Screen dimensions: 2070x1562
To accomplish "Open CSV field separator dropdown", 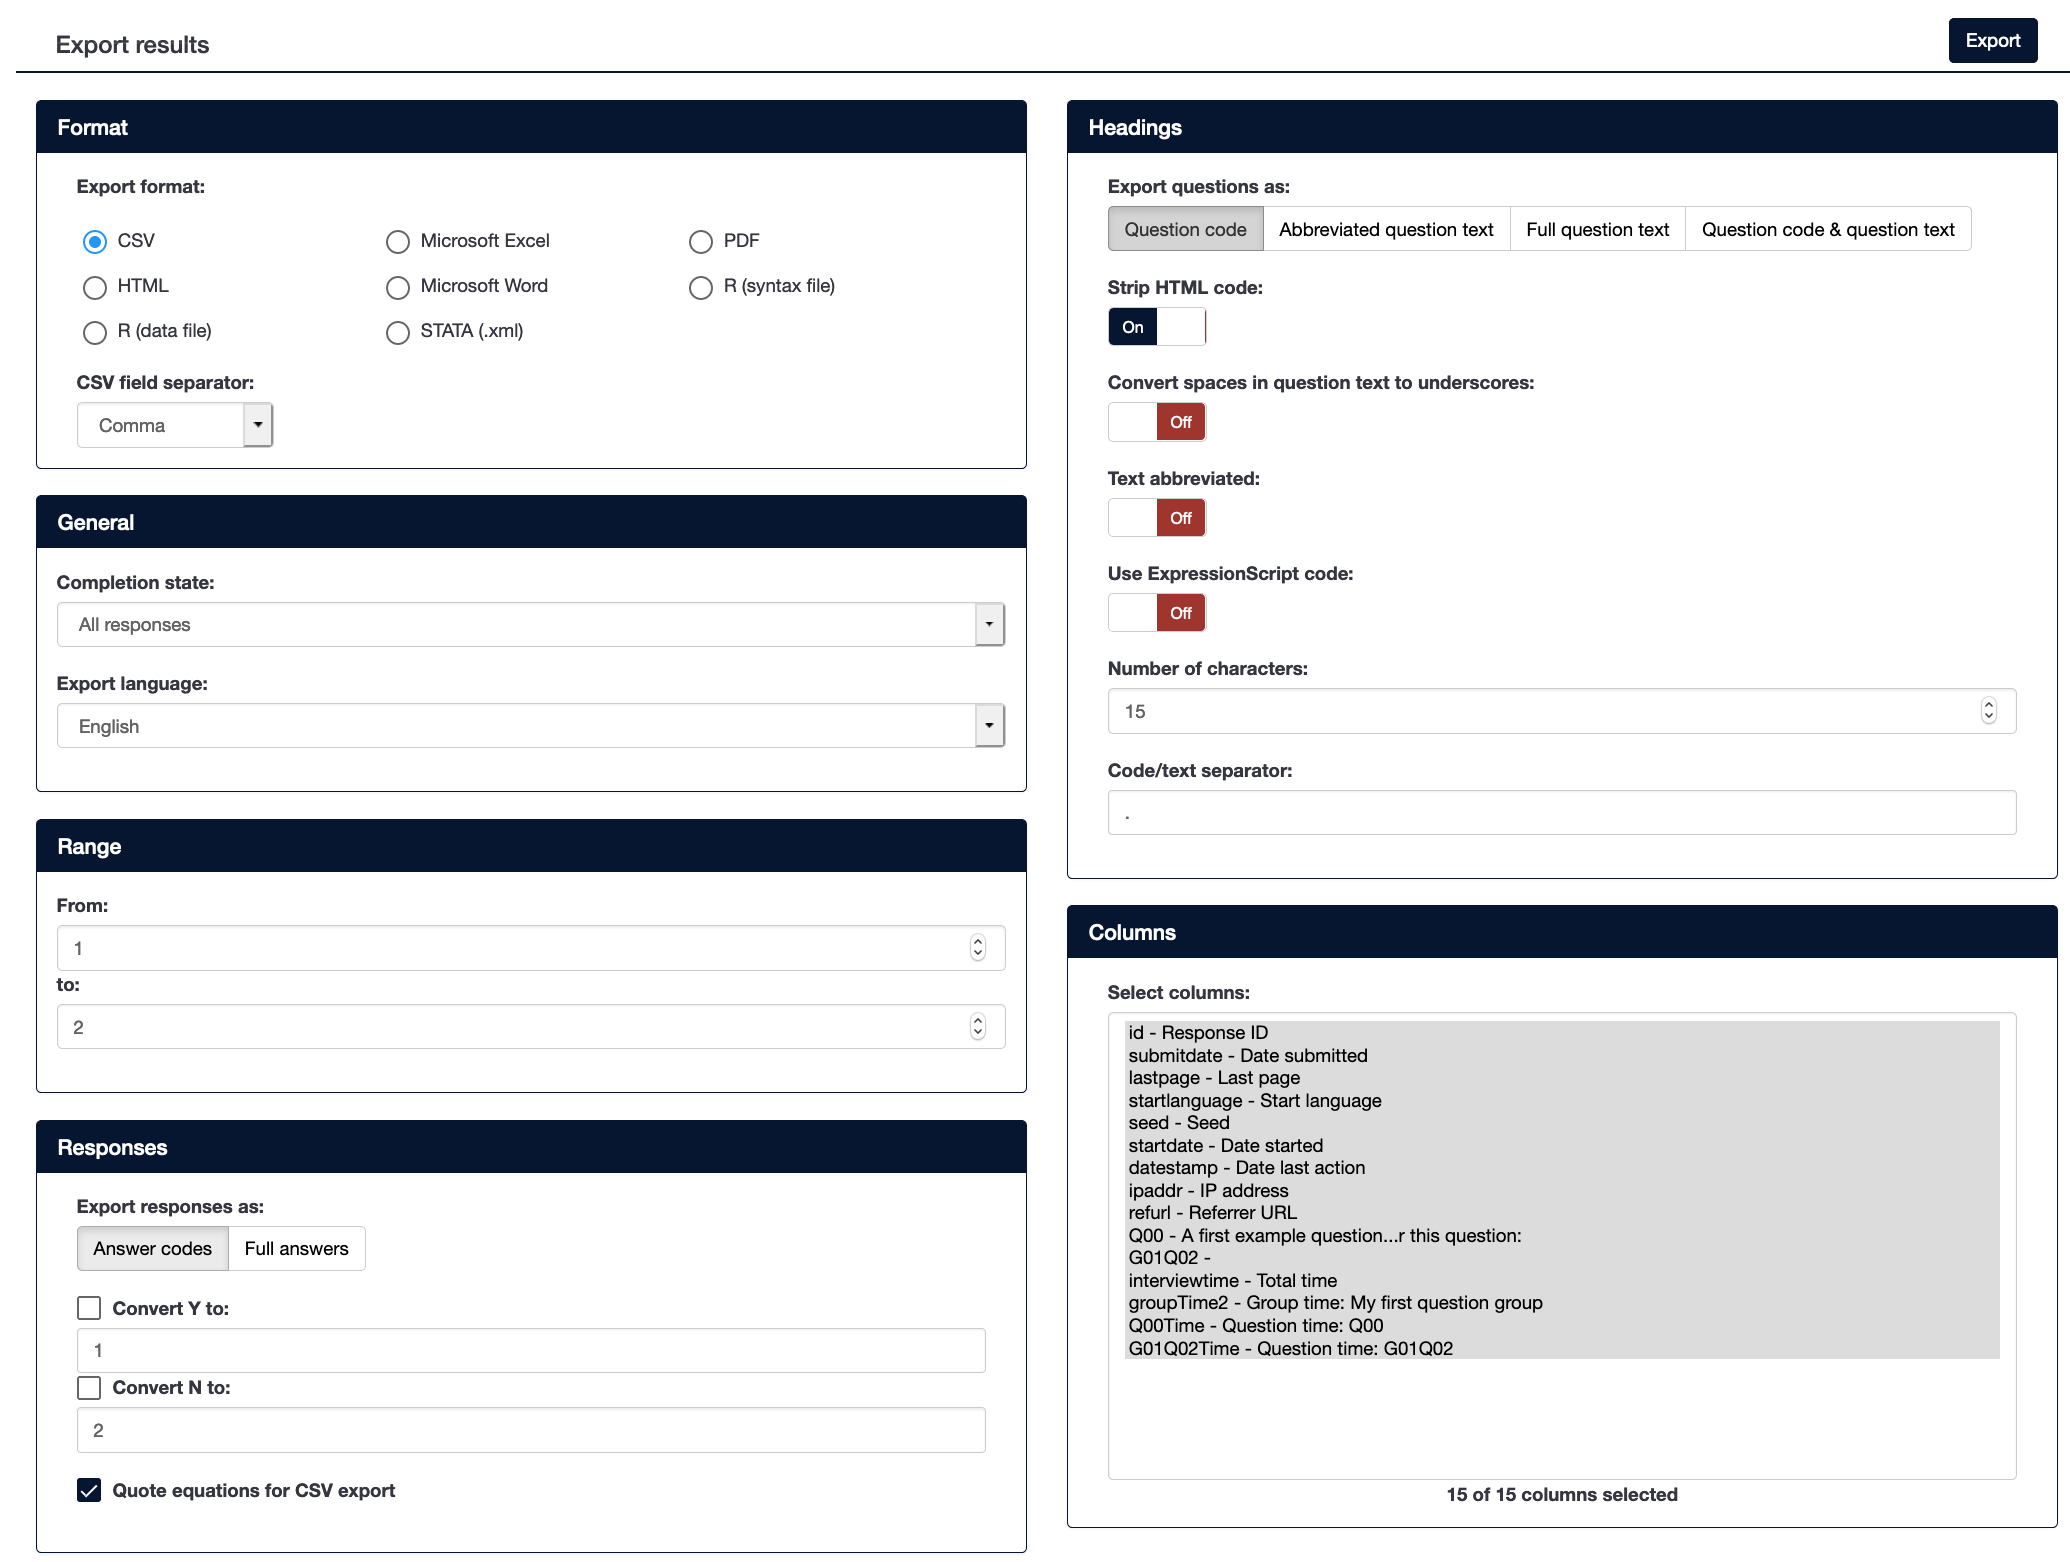I will click(x=258, y=425).
